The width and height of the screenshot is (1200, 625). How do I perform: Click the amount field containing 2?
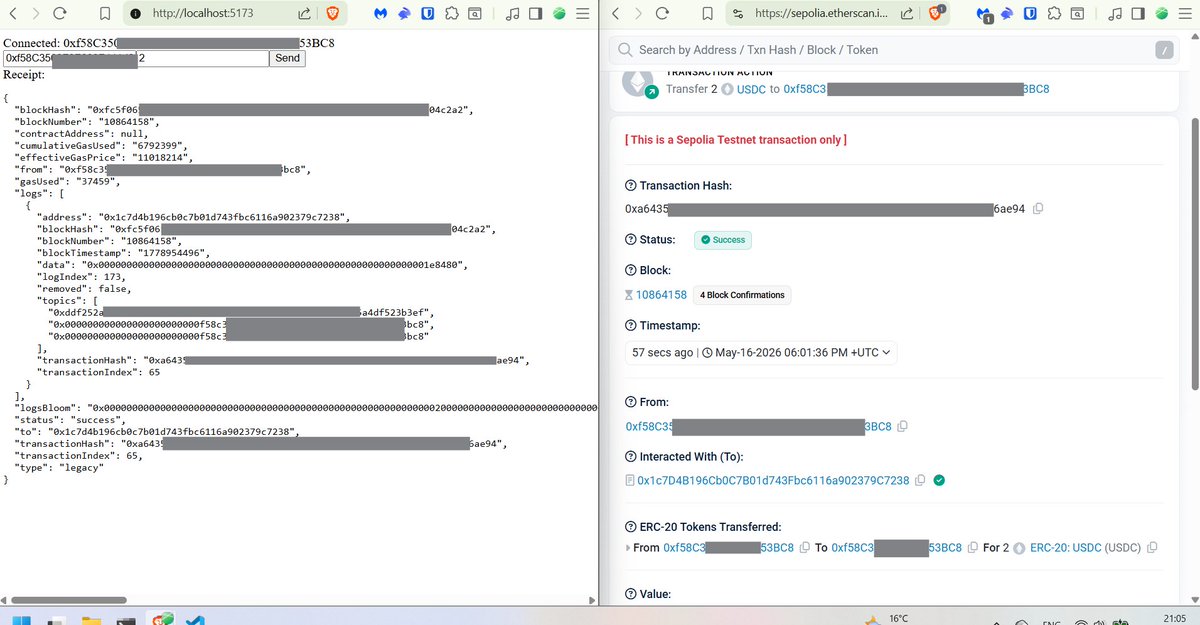202,59
